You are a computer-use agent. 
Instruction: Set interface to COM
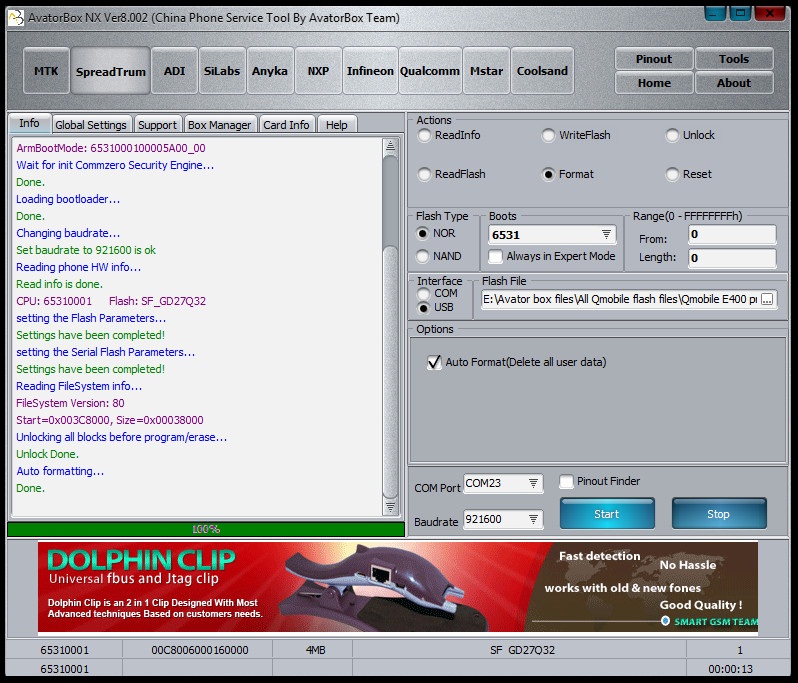pos(437,293)
